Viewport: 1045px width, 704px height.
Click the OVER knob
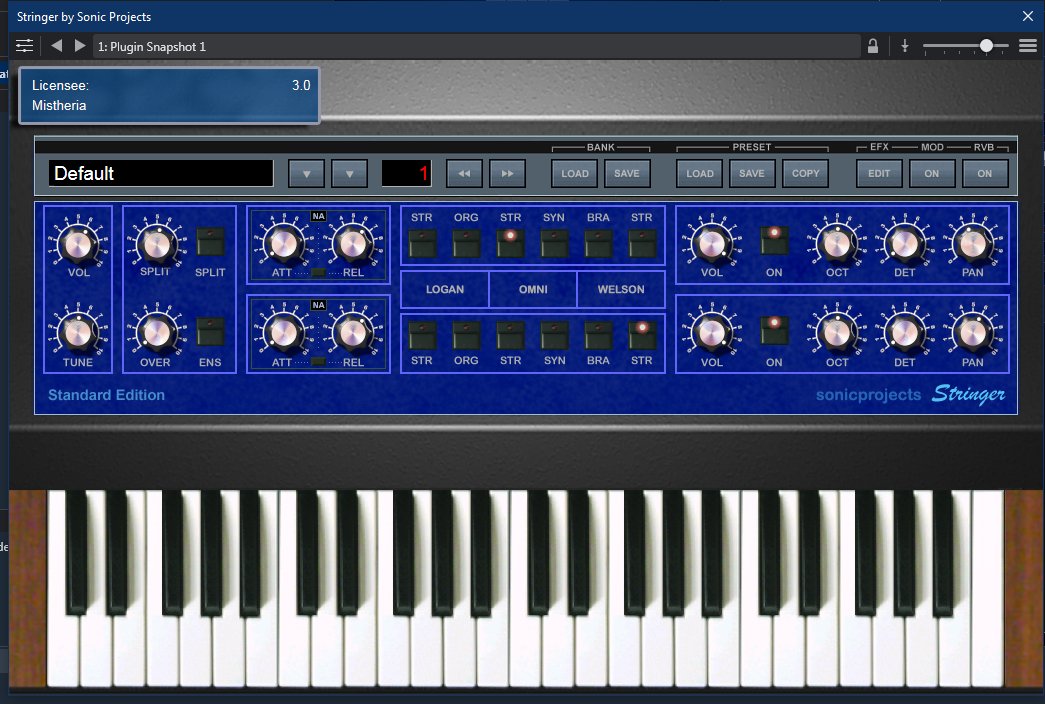[157, 332]
